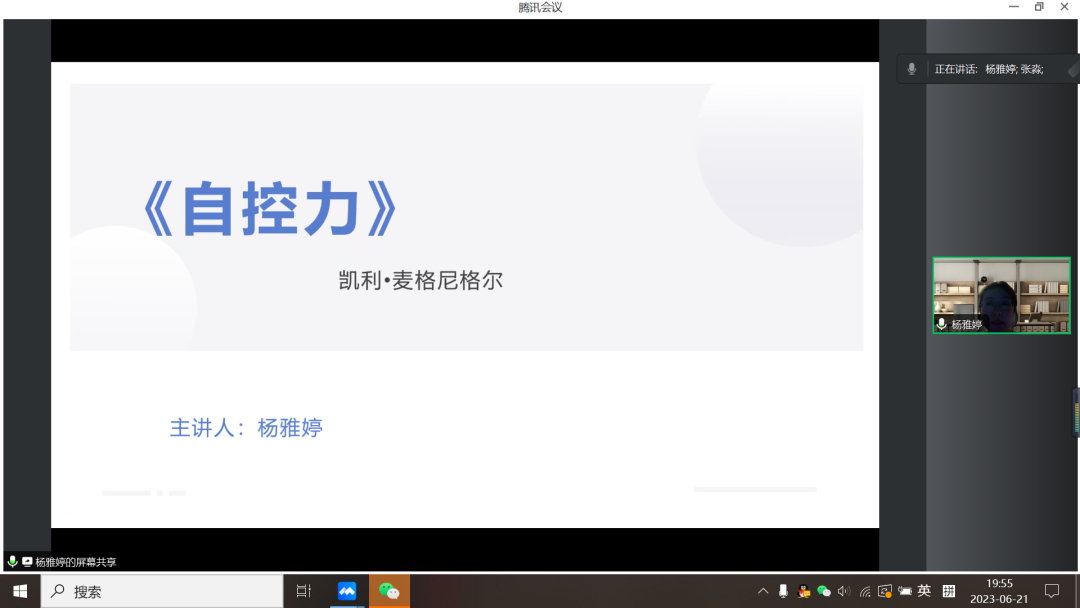
Task: Open the notification center
Action: [x=1052, y=591]
